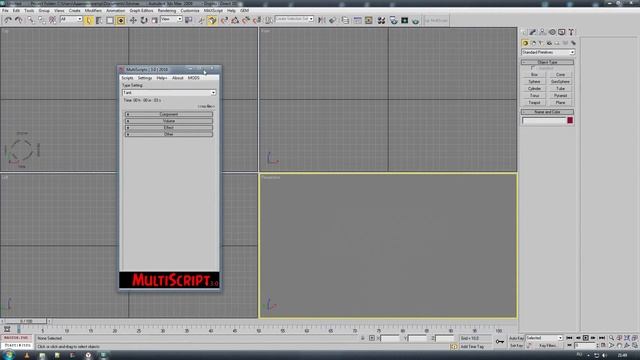Toggle Set Key mode button
This screenshot has width=640, height=360.
pyautogui.click(x=516, y=346)
